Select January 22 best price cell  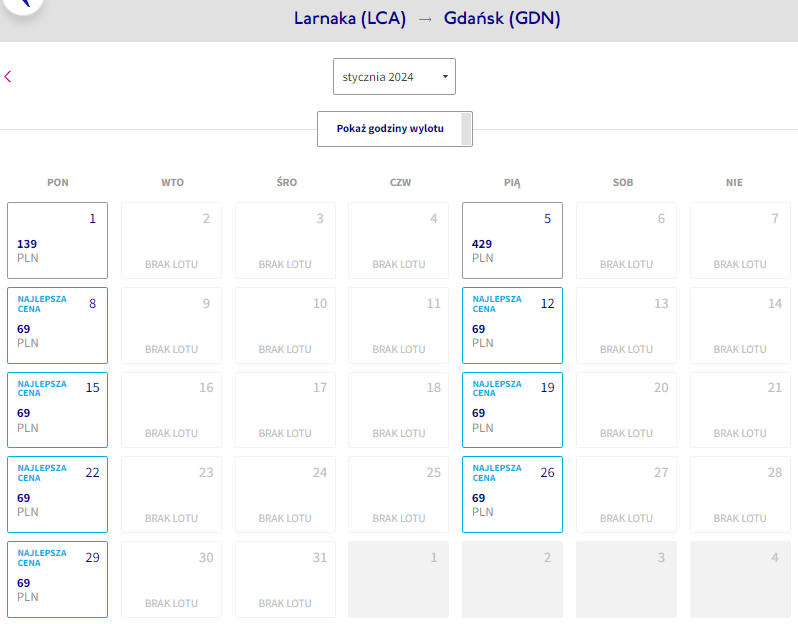pyautogui.click(x=58, y=494)
